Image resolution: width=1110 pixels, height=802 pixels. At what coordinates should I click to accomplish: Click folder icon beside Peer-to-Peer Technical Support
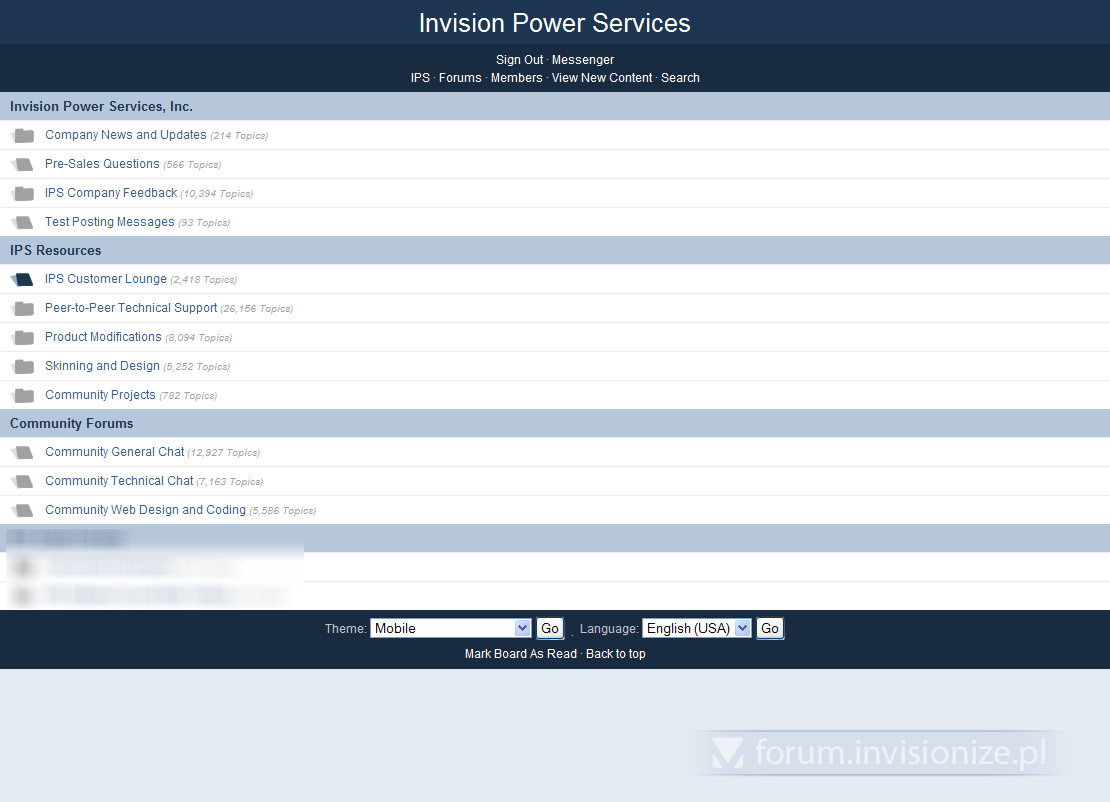point(23,309)
